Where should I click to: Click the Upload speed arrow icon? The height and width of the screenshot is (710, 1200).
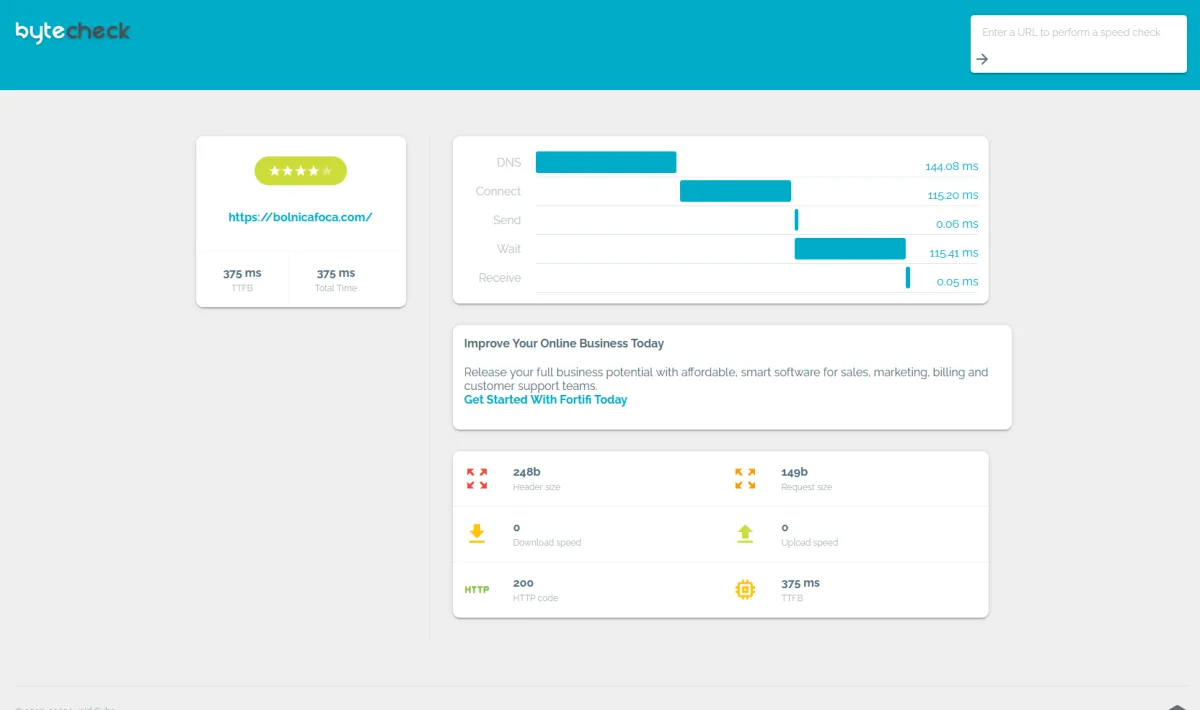[x=745, y=533]
